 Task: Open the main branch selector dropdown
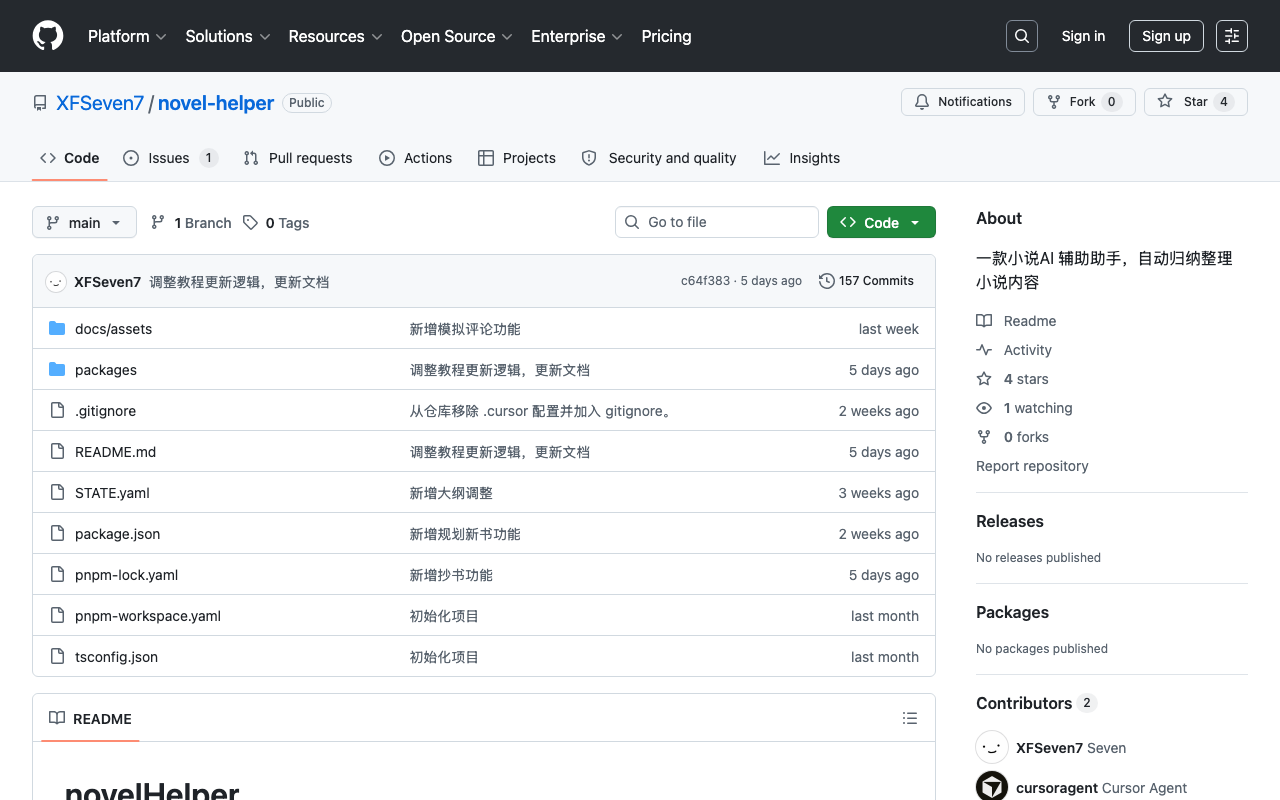84,222
